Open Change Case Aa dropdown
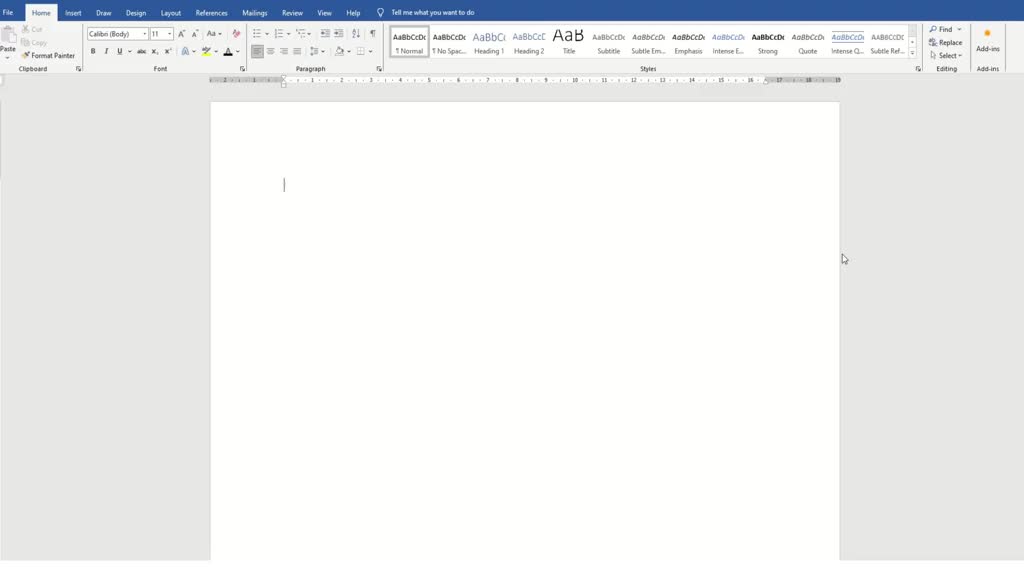 coord(214,33)
